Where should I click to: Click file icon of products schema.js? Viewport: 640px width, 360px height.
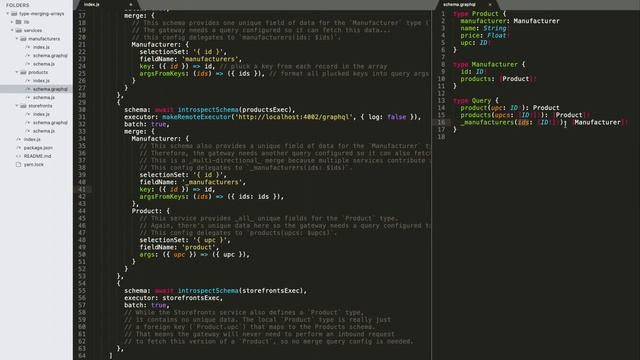(x=28, y=98)
